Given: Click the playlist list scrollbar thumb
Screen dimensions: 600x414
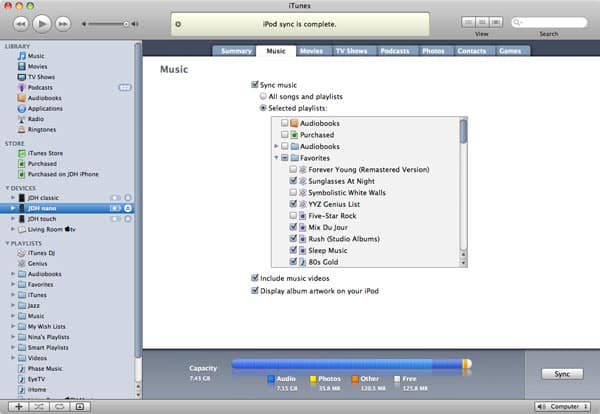Looking at the screenshot, I should pyautogui.click(x=463, y=131).
